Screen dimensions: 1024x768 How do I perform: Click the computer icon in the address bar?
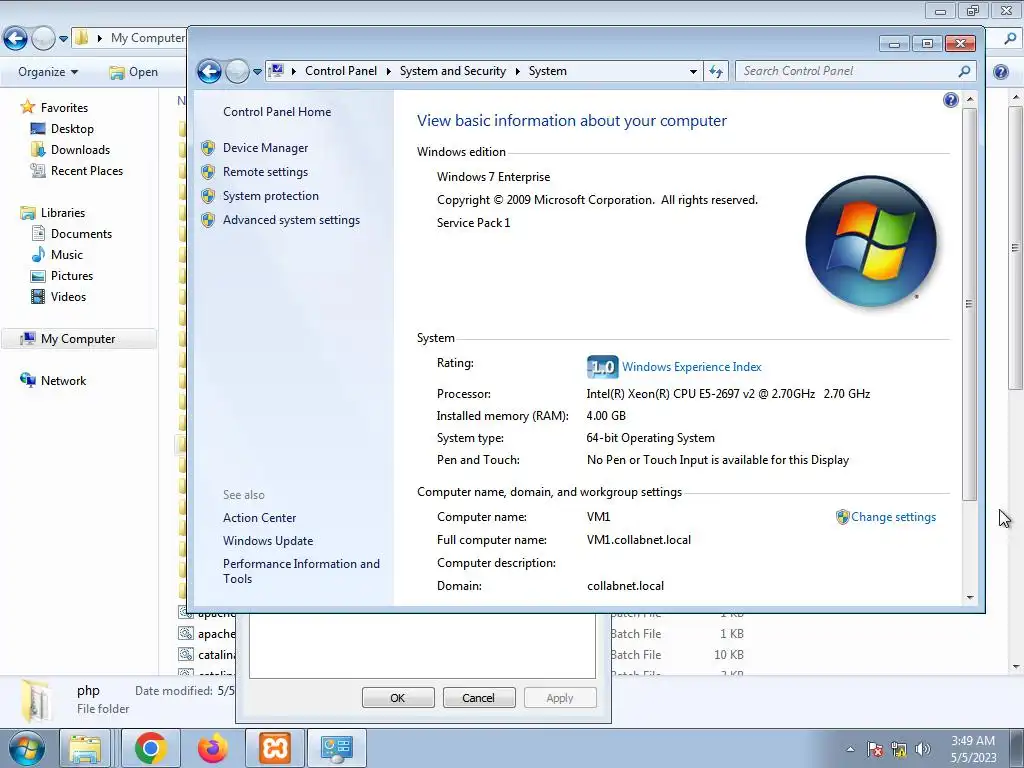point(277,71)
